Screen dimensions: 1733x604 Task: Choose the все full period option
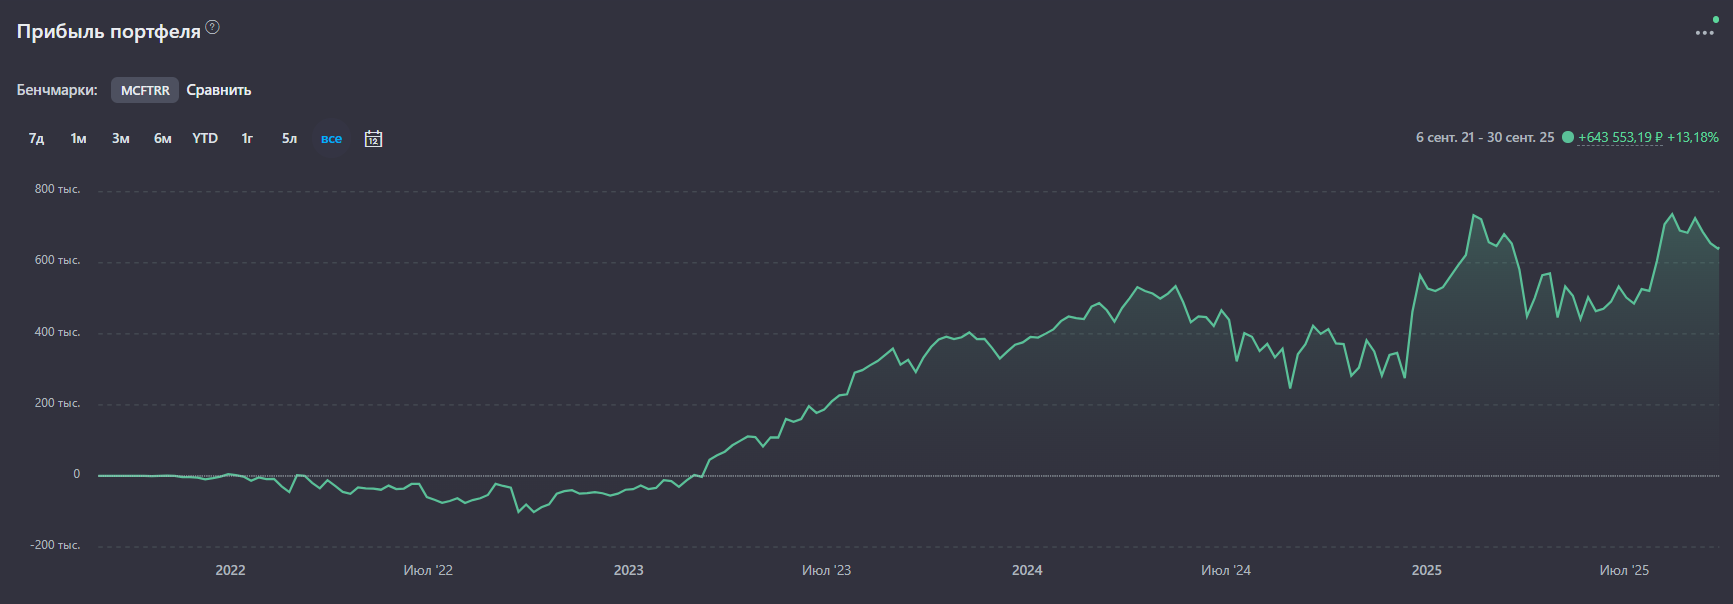tap(331, 139)
